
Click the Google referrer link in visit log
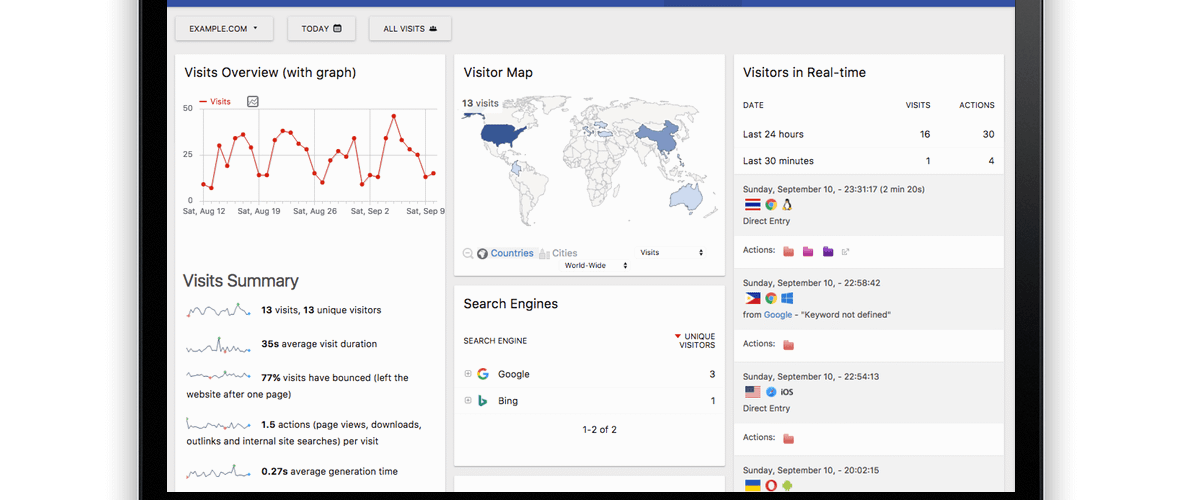pyautogui.click(x=777, y=314)
